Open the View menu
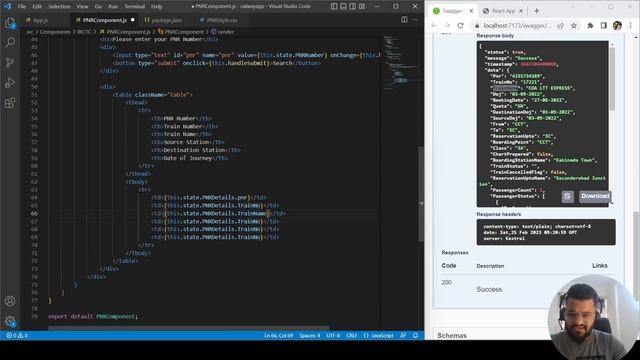The image size is (640, 360). click(82, 7)
